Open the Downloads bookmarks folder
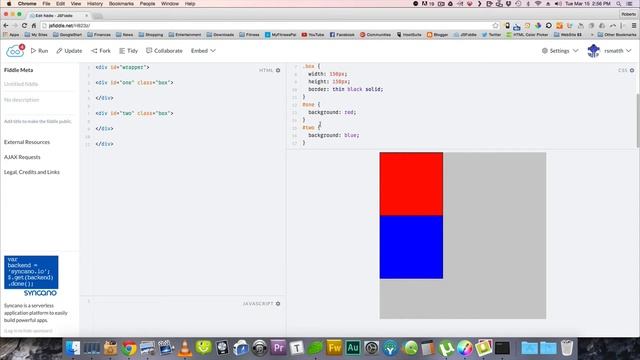The height and width of the screenshot is (360, 640). (x=220, y=35)
